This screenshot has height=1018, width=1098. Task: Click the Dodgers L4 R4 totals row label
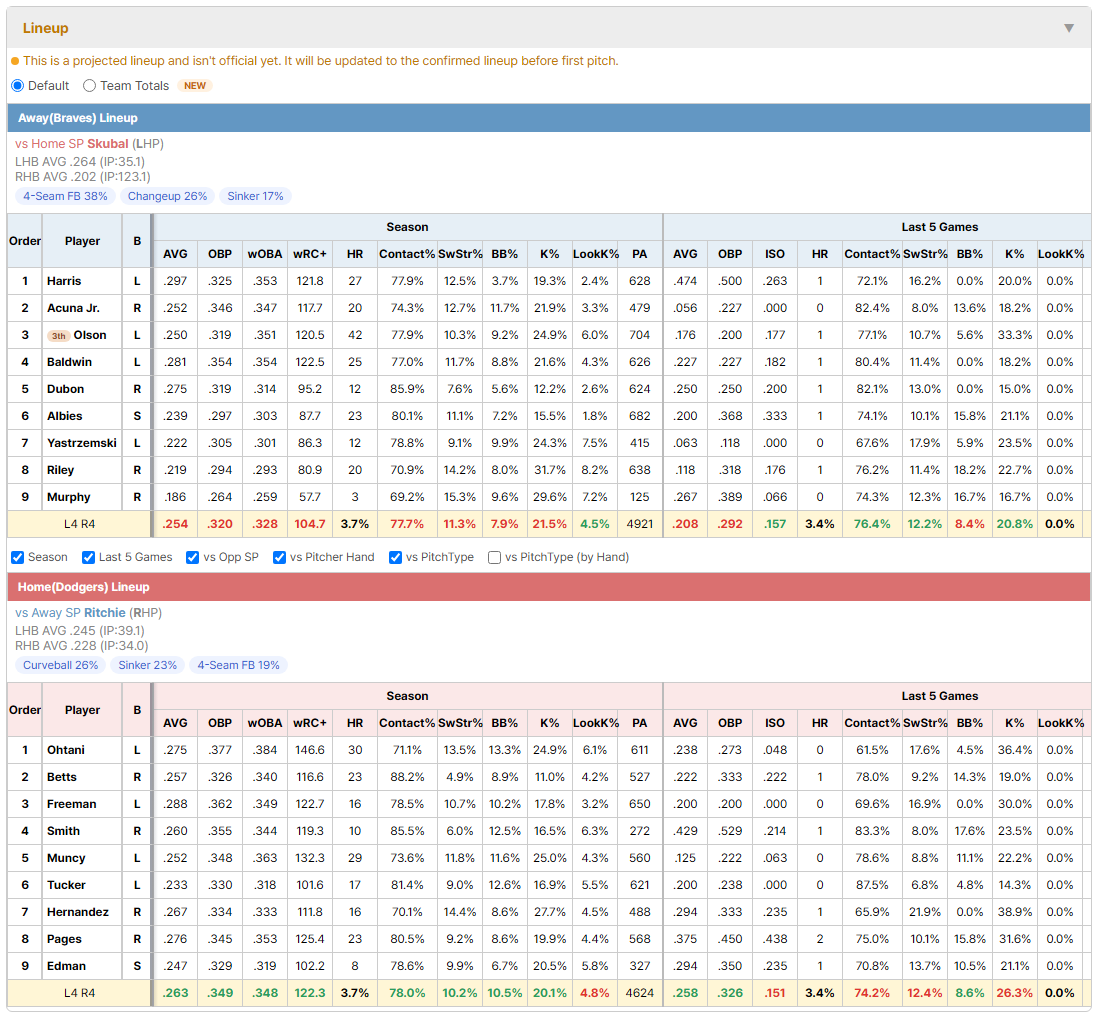point(79,993)
